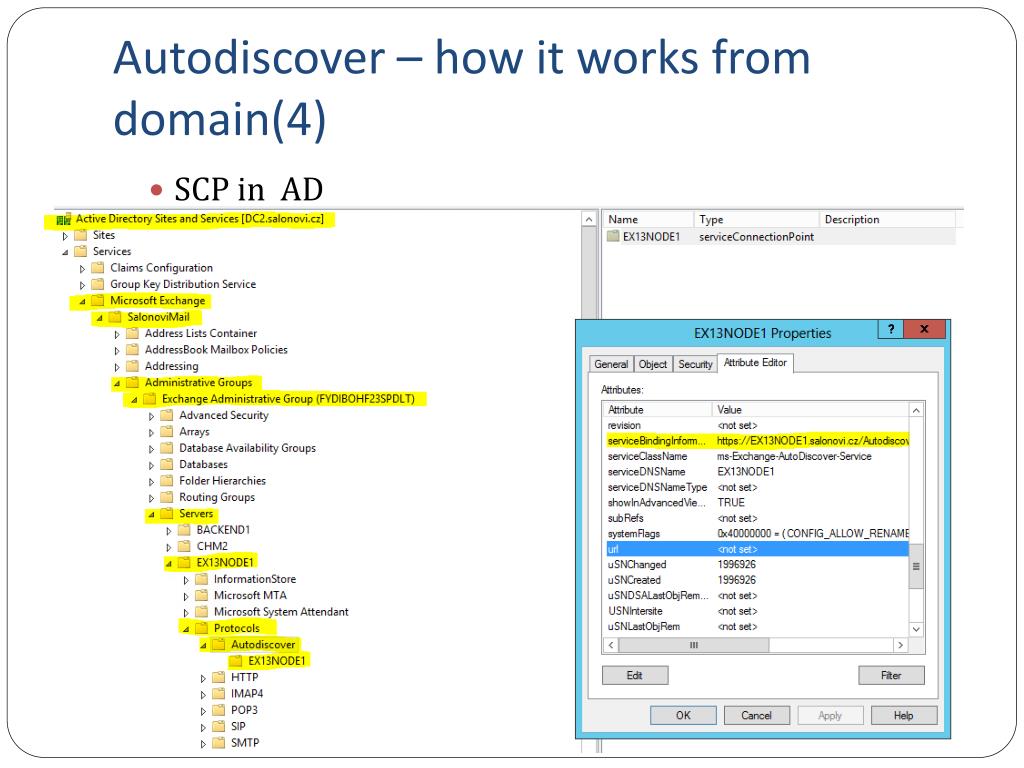This screenshot has width=1024, height=768.
Task: Select the SIP protocol tree item
Action: [x=238, y=726]
